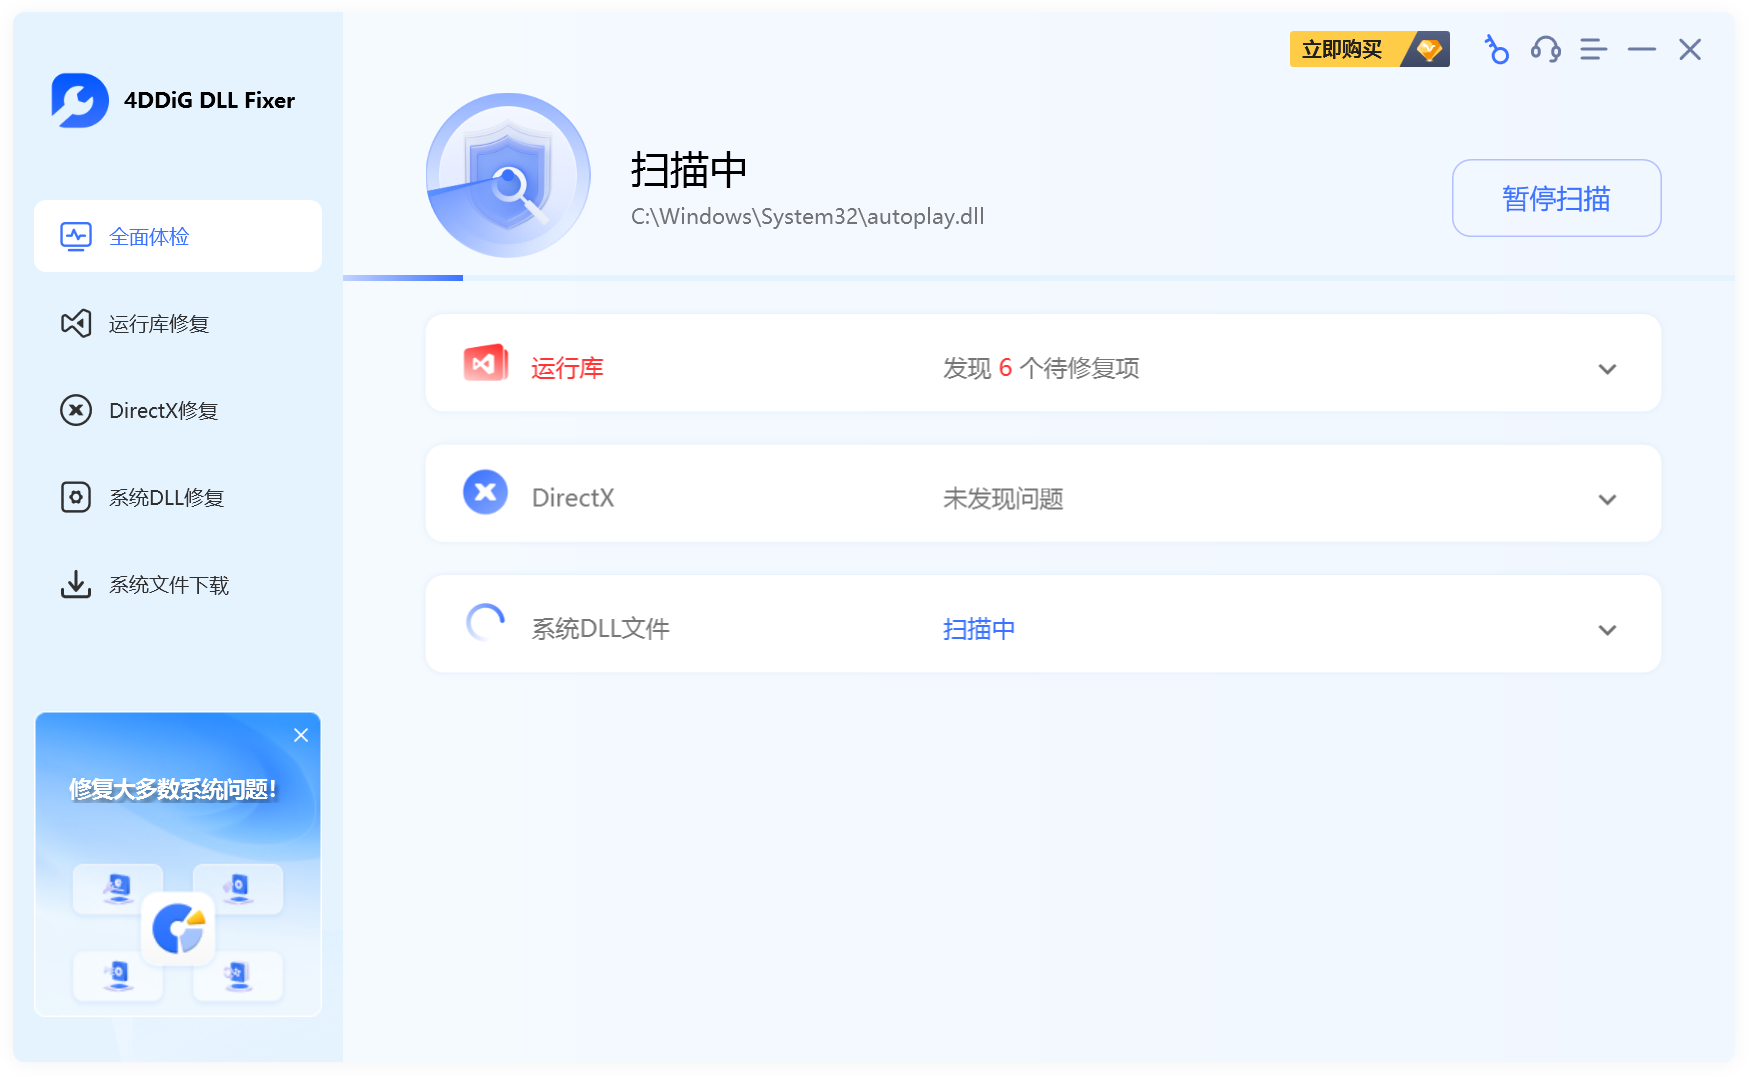Screen dimensions: 1748x1079
Task: Click the red 运行库 runtime icon
Action: (486, 364)
